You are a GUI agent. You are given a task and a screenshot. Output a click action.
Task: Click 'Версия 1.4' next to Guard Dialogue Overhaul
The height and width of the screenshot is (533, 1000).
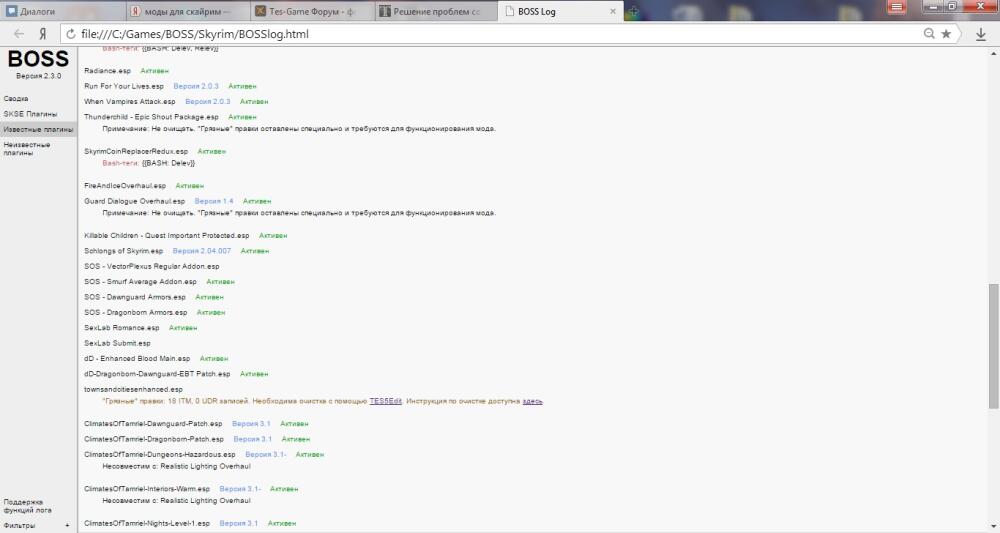coord(214,201)
